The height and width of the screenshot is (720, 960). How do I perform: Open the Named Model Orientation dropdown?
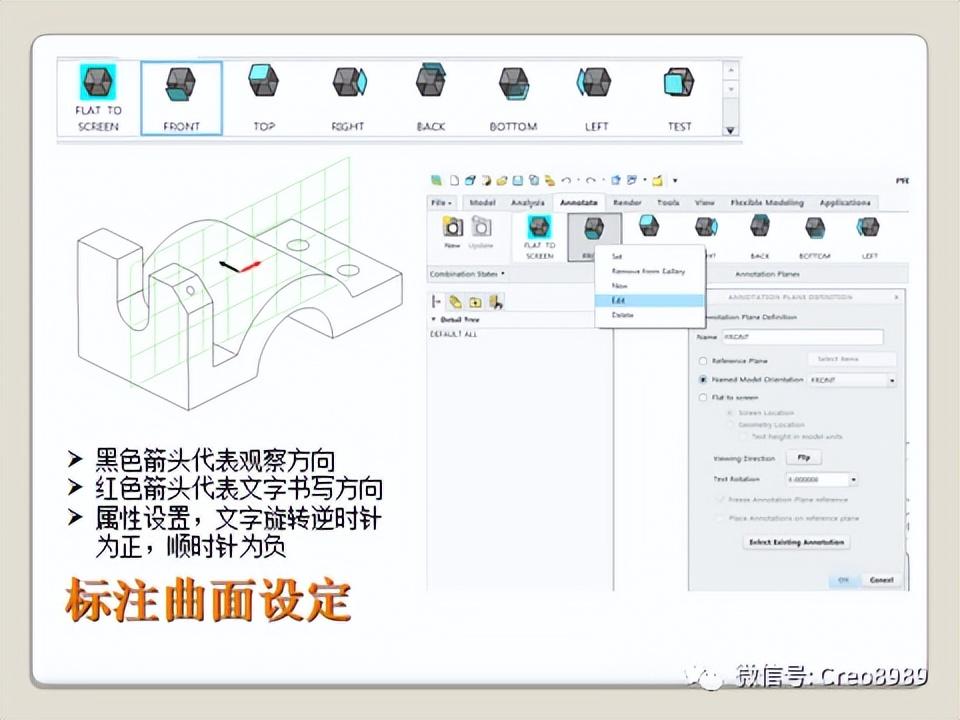tap(892, 381)
